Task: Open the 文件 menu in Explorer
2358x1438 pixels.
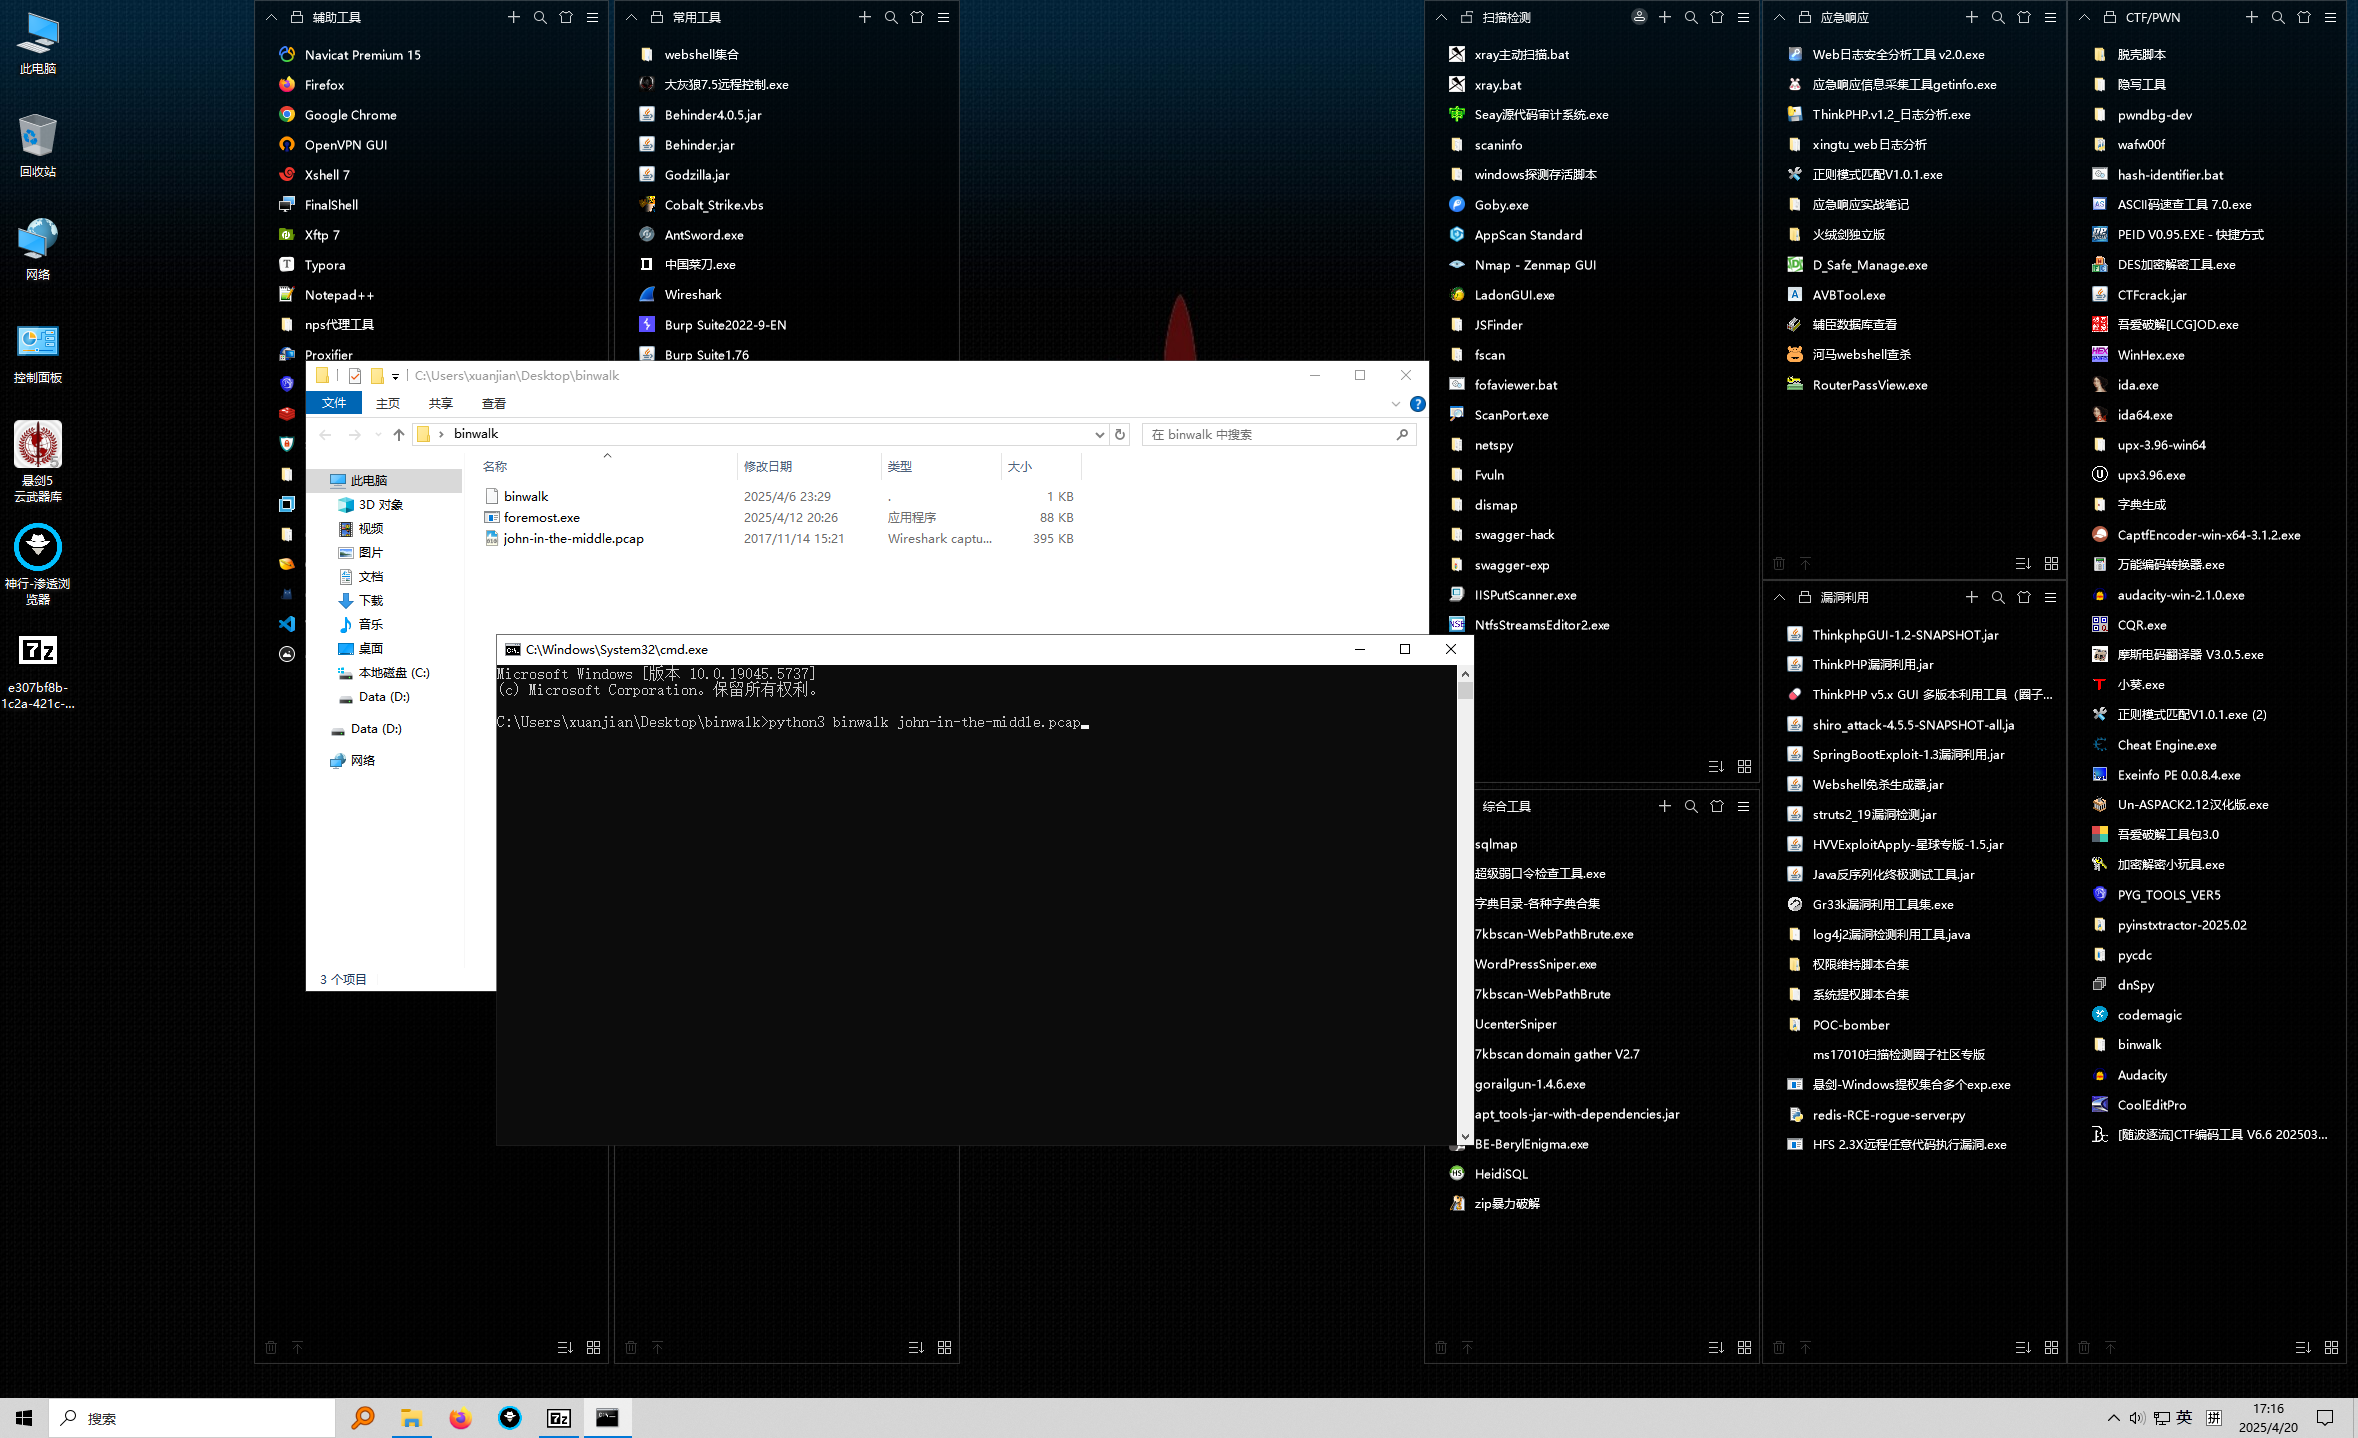Action: 334,403
